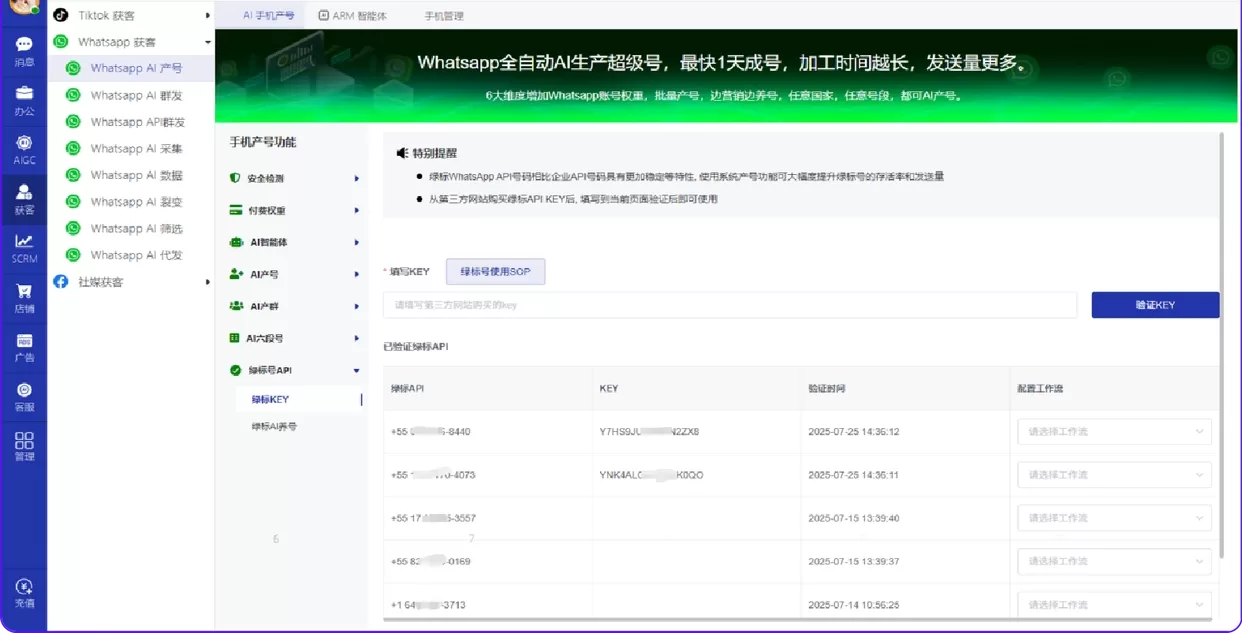Switch to the ARM 智能体 tab
1242x633 pixels.
tap(352, 15)
